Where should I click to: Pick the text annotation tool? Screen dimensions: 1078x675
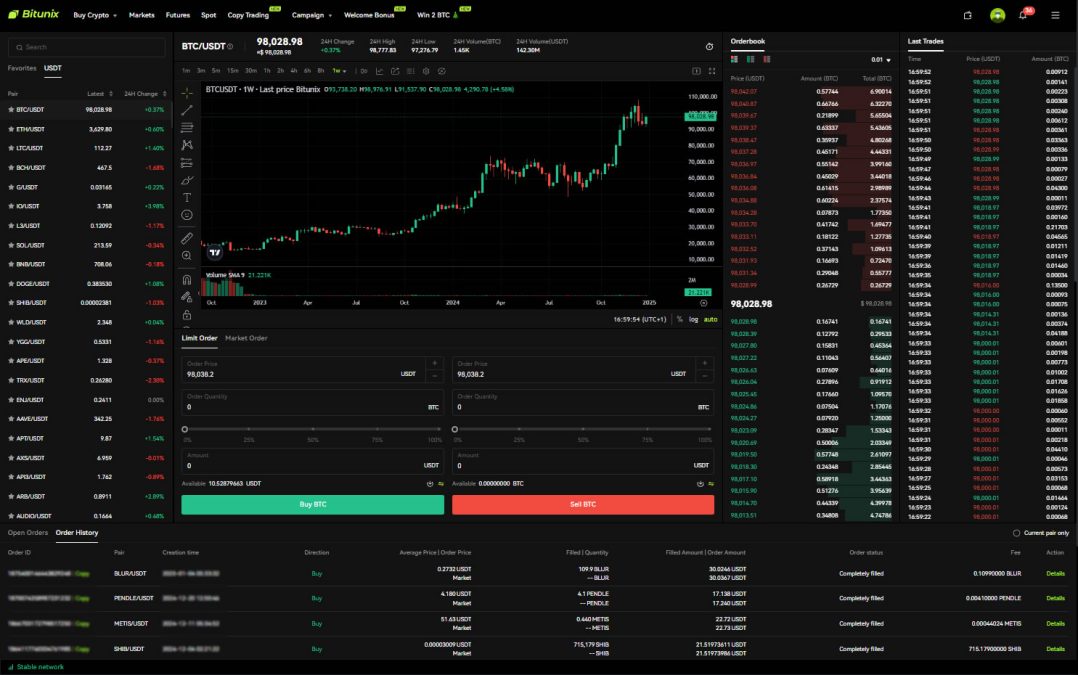pyautogui.click(x=186, y=197)
